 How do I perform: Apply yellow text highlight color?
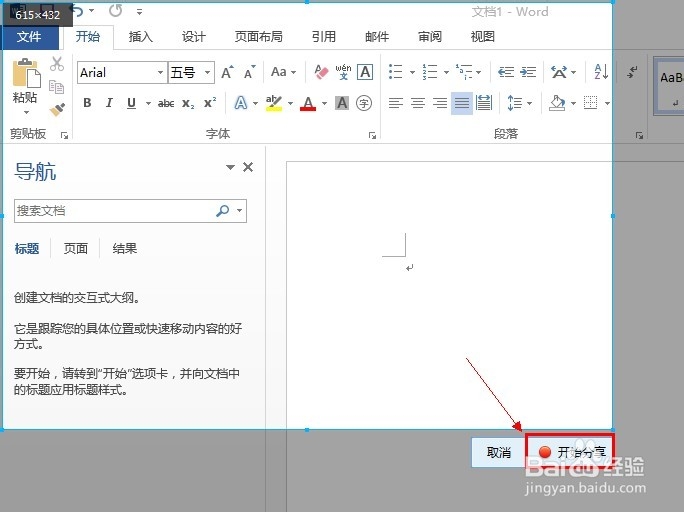[274, 103]
